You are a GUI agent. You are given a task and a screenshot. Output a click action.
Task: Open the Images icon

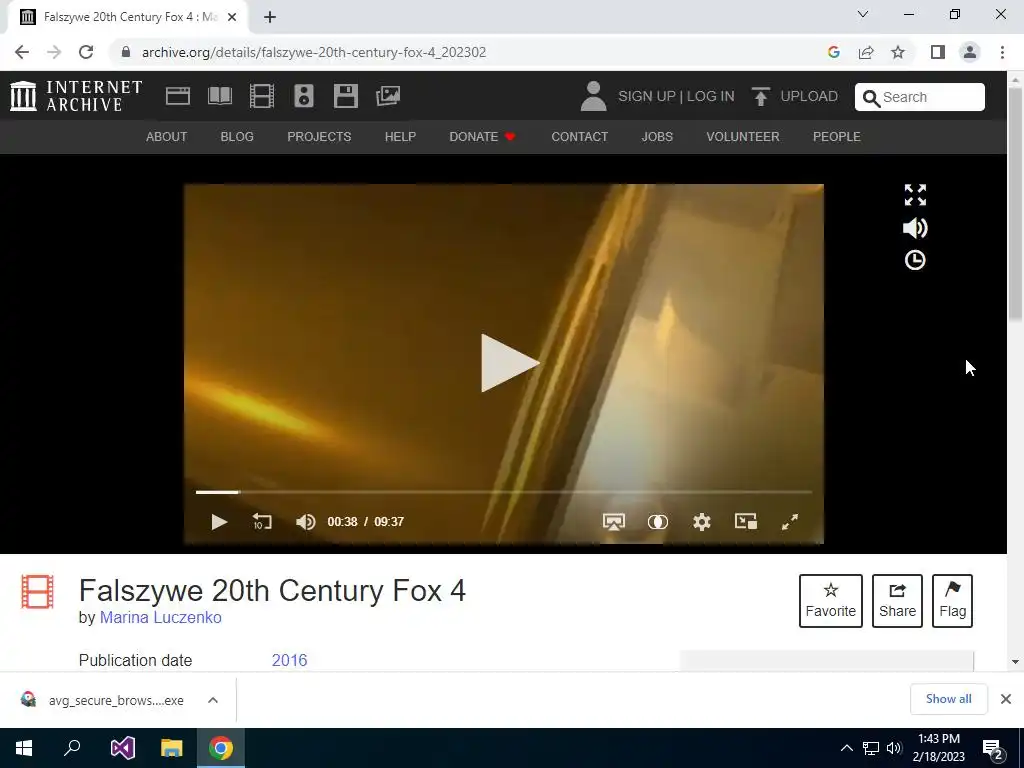388,96
